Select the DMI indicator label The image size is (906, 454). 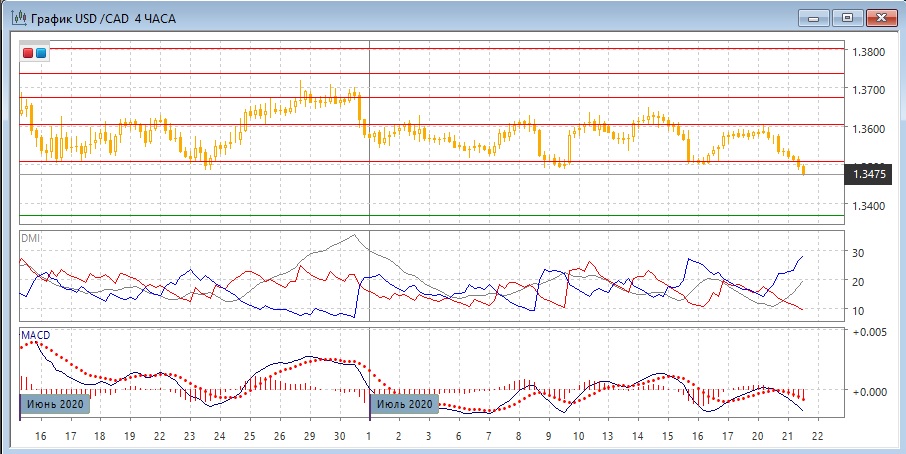point(30,237)
